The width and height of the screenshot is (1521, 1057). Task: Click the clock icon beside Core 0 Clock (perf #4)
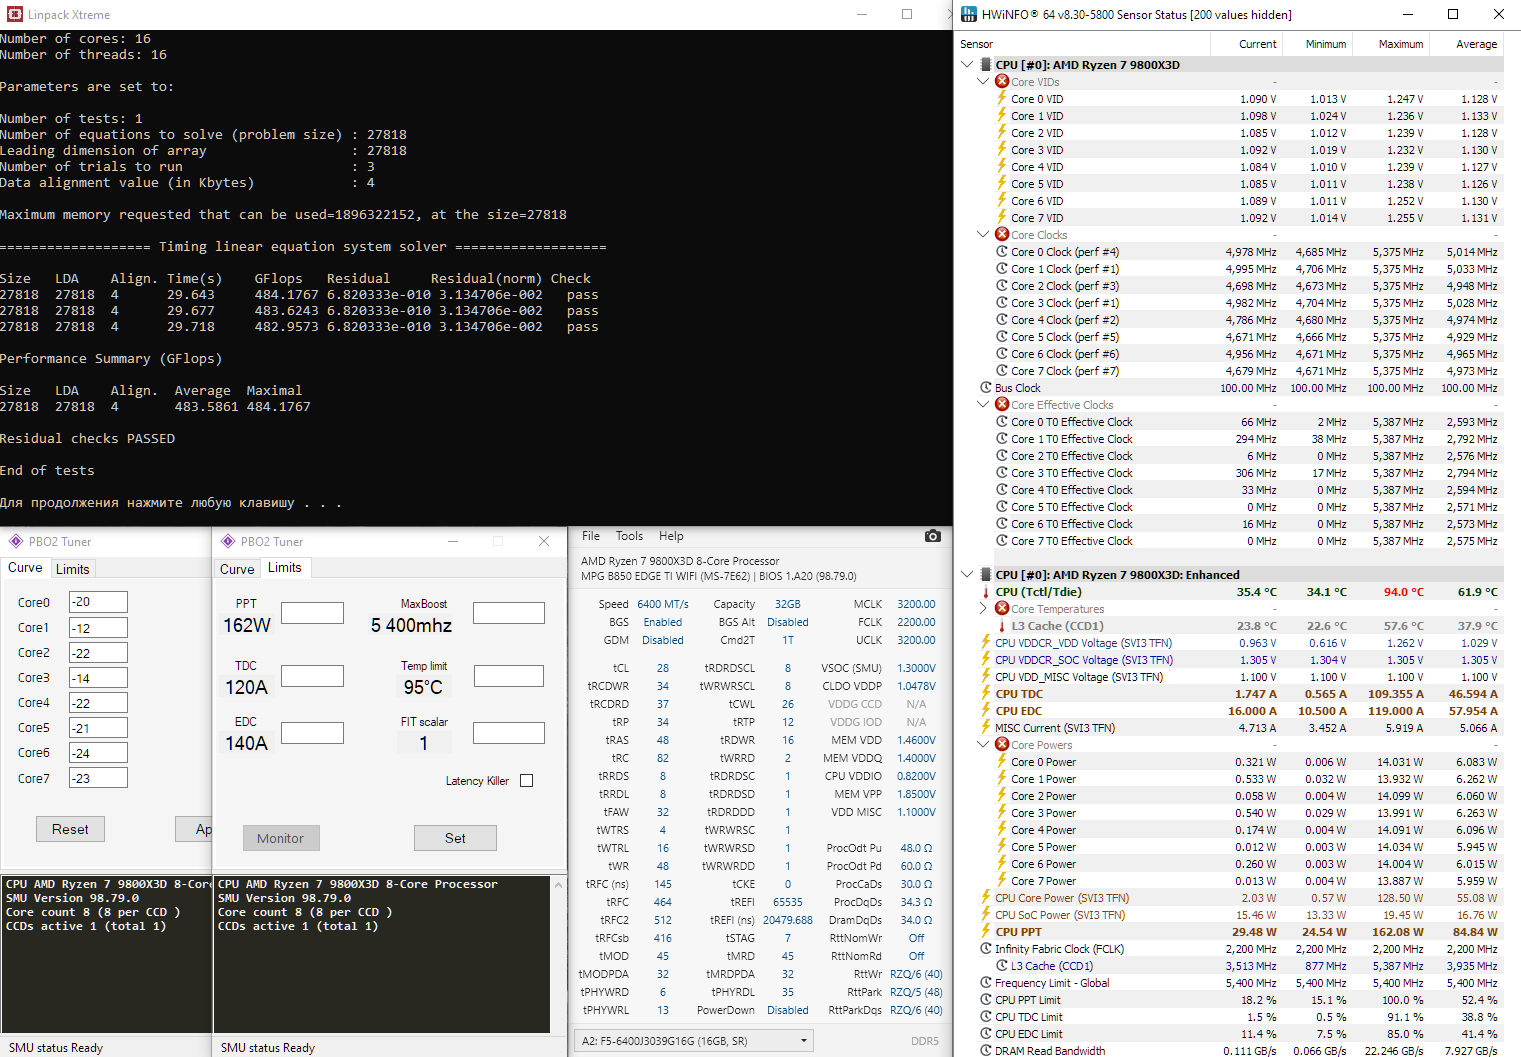click(x=1002, y=251)
